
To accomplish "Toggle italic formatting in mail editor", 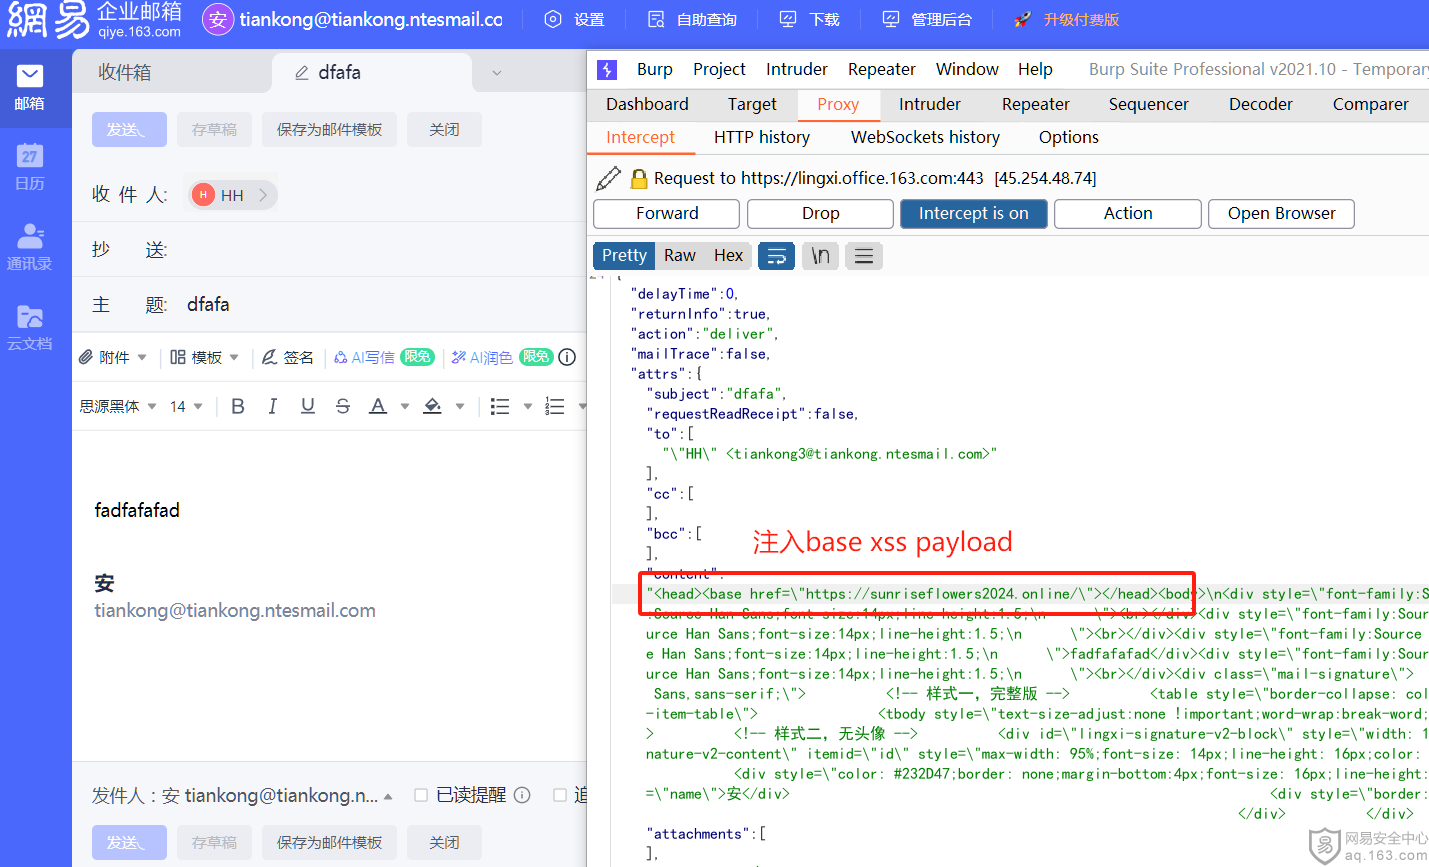I will (272, 405).
